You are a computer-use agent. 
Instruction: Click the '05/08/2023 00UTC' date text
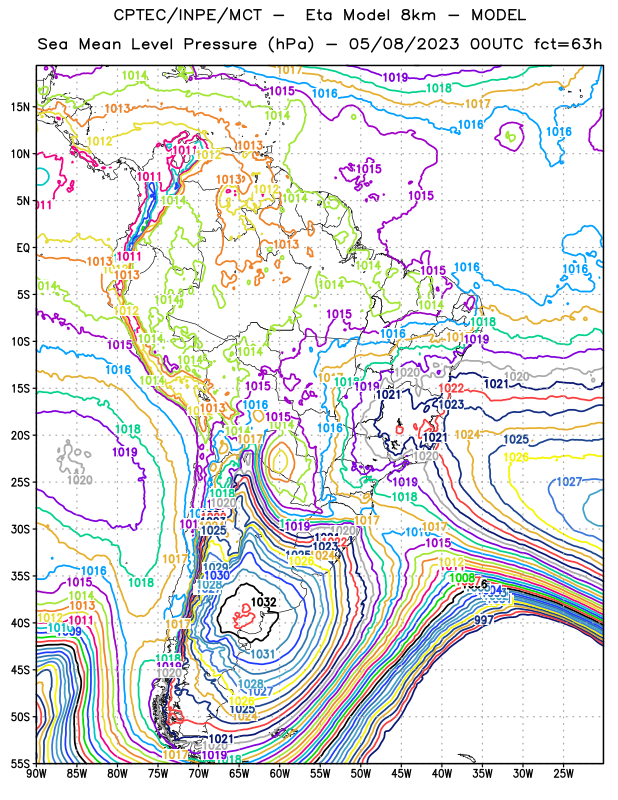[436, 44]
